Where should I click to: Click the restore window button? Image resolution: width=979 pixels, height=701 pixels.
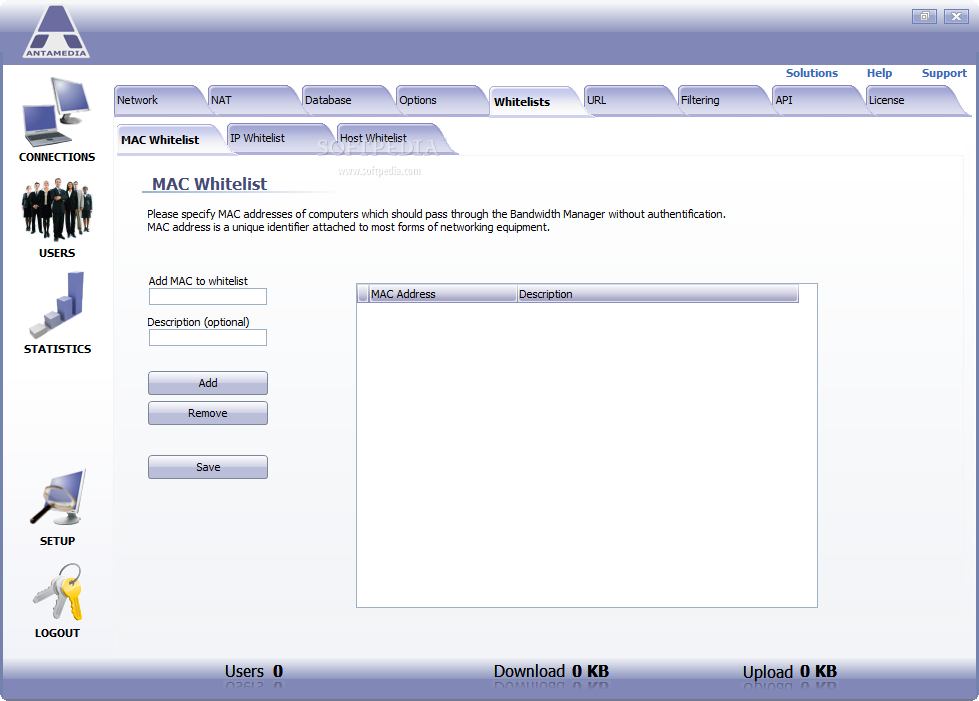pyautogui.click(x=924, y=16)
